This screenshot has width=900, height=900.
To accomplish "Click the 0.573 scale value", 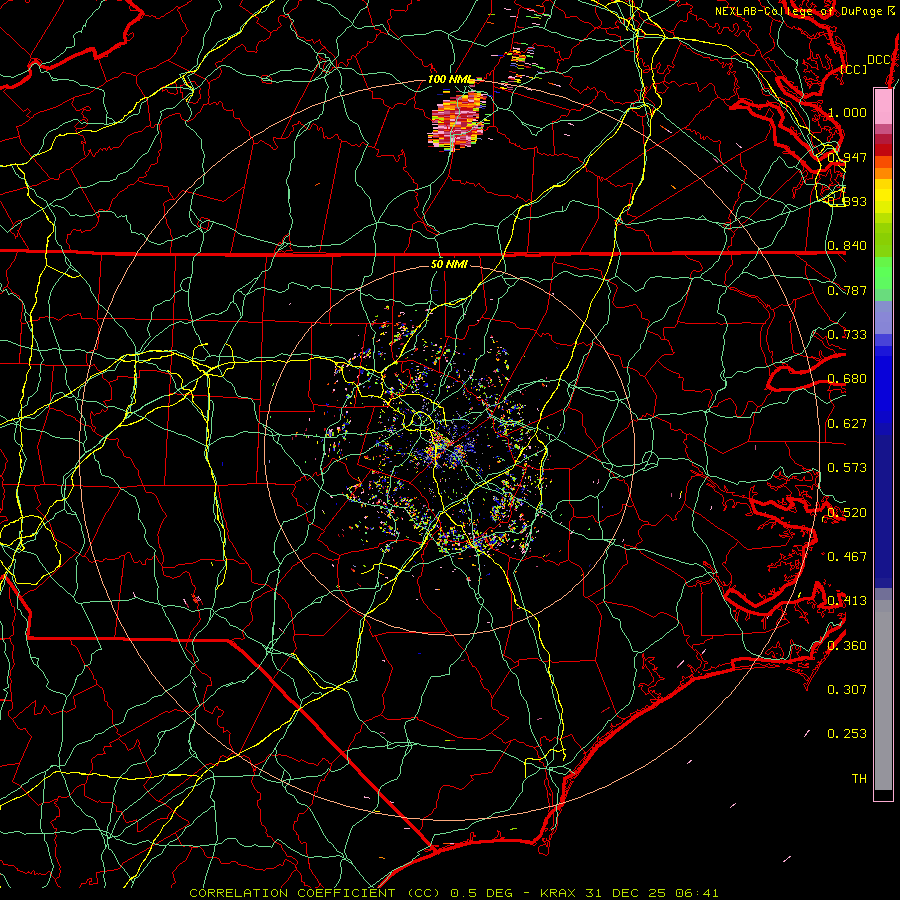I will click(x=847, y=468).
